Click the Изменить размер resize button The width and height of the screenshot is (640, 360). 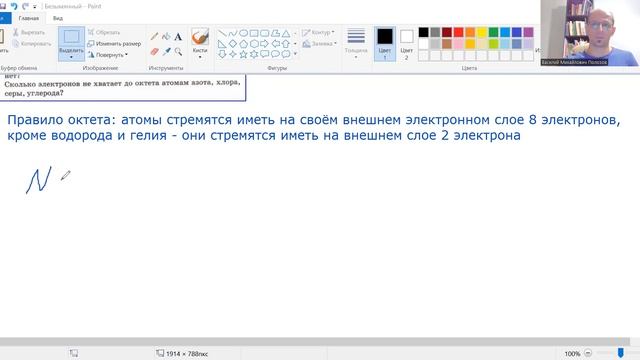tap(114, 43)
